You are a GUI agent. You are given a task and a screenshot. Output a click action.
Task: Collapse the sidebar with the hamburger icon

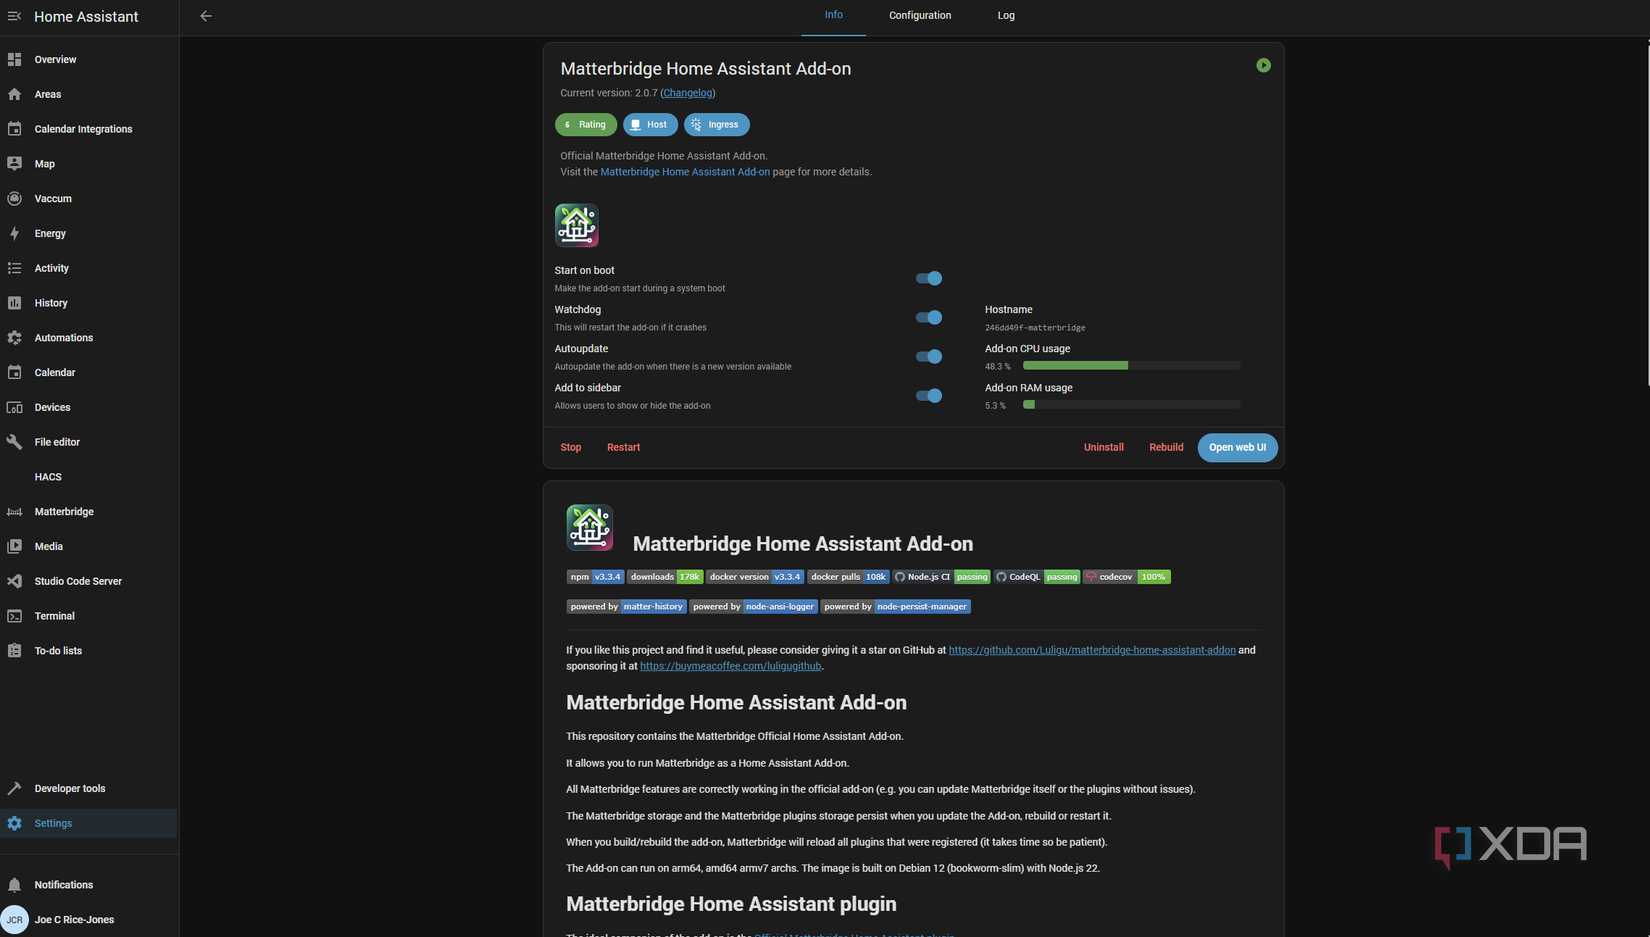(14, 16)
